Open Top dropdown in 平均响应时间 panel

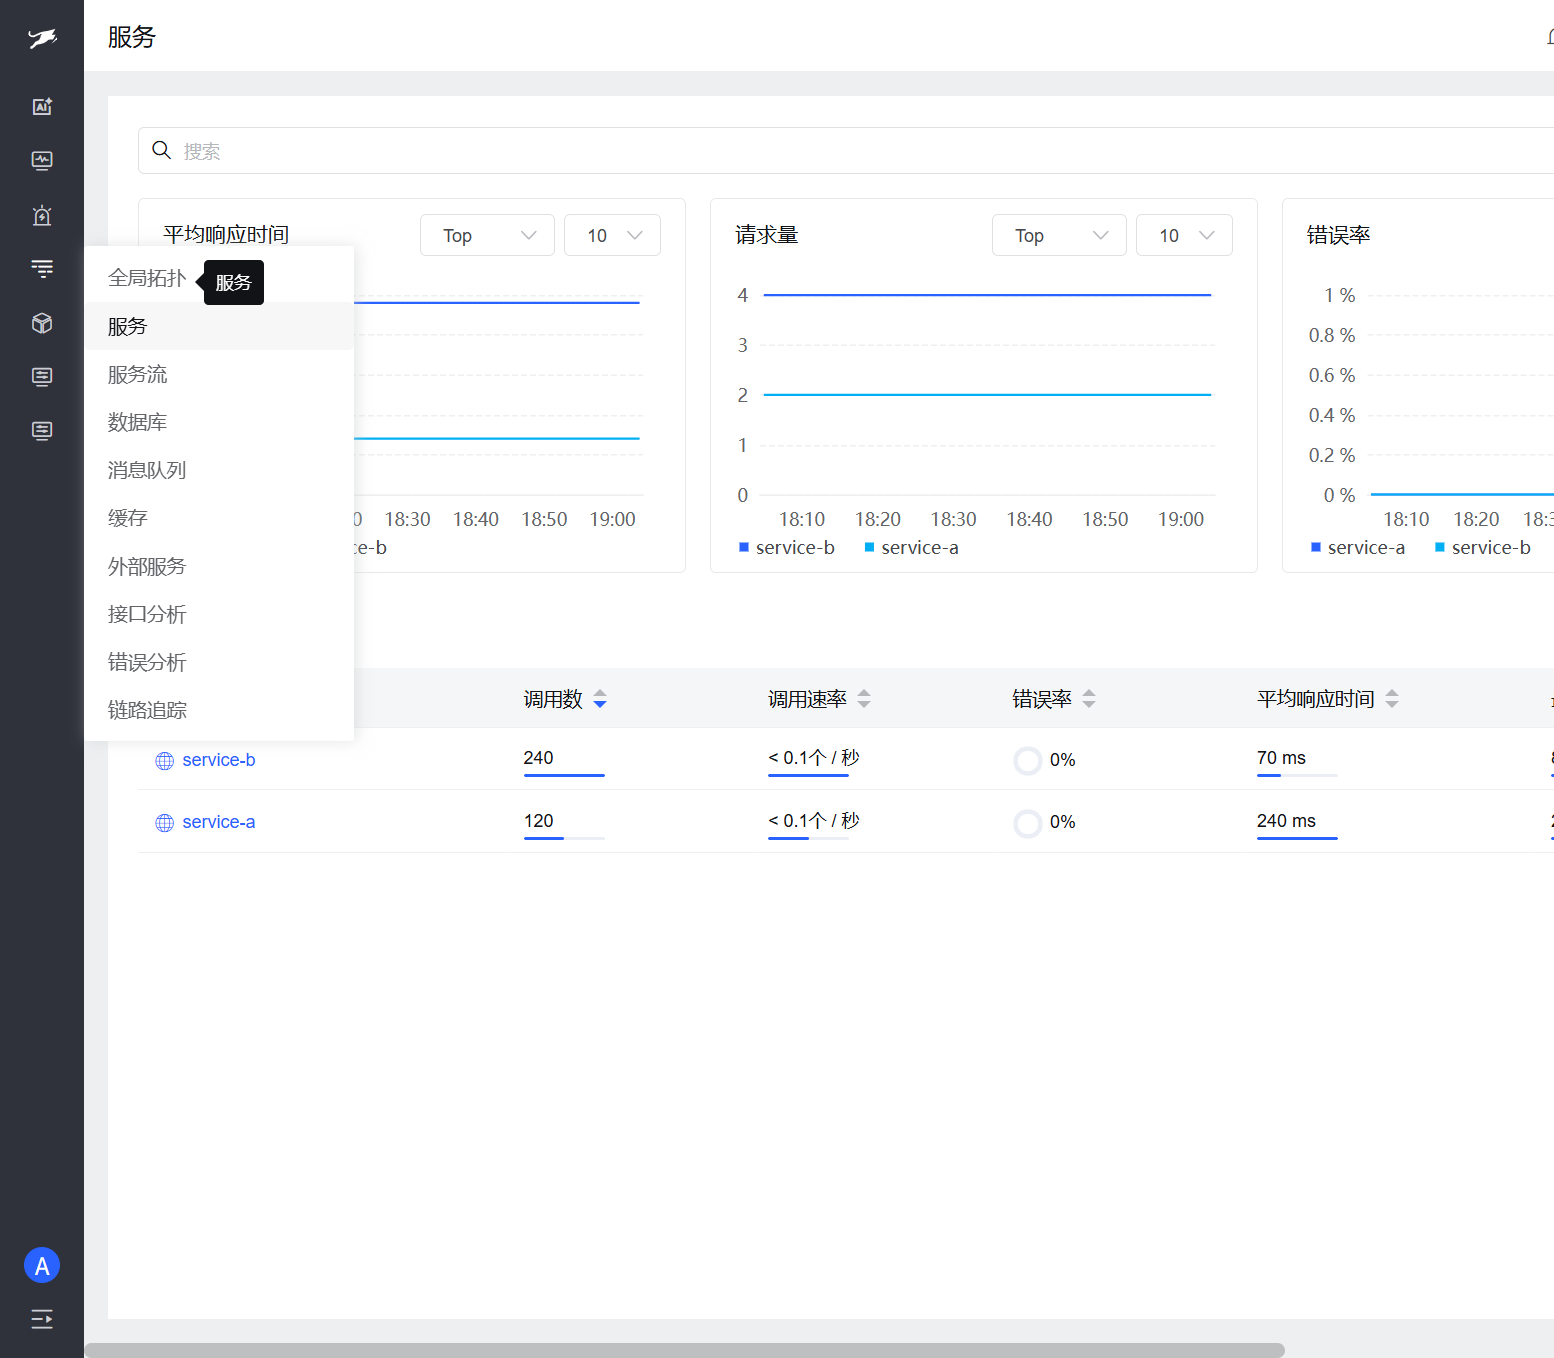click(487, 235)
